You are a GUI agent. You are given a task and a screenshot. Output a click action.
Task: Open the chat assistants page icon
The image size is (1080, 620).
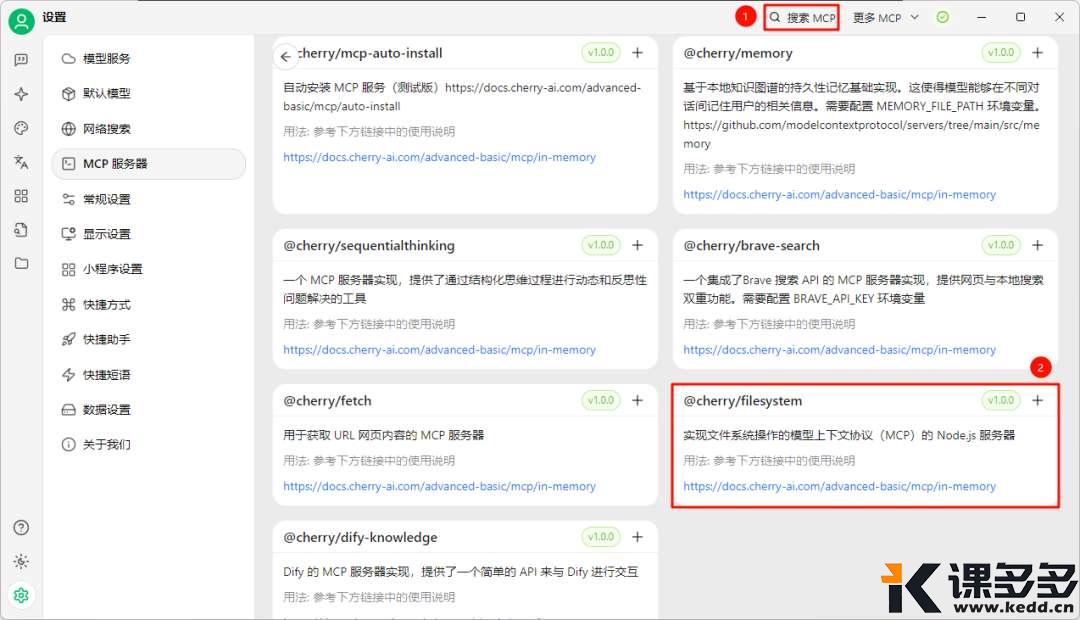click(21, 60)
